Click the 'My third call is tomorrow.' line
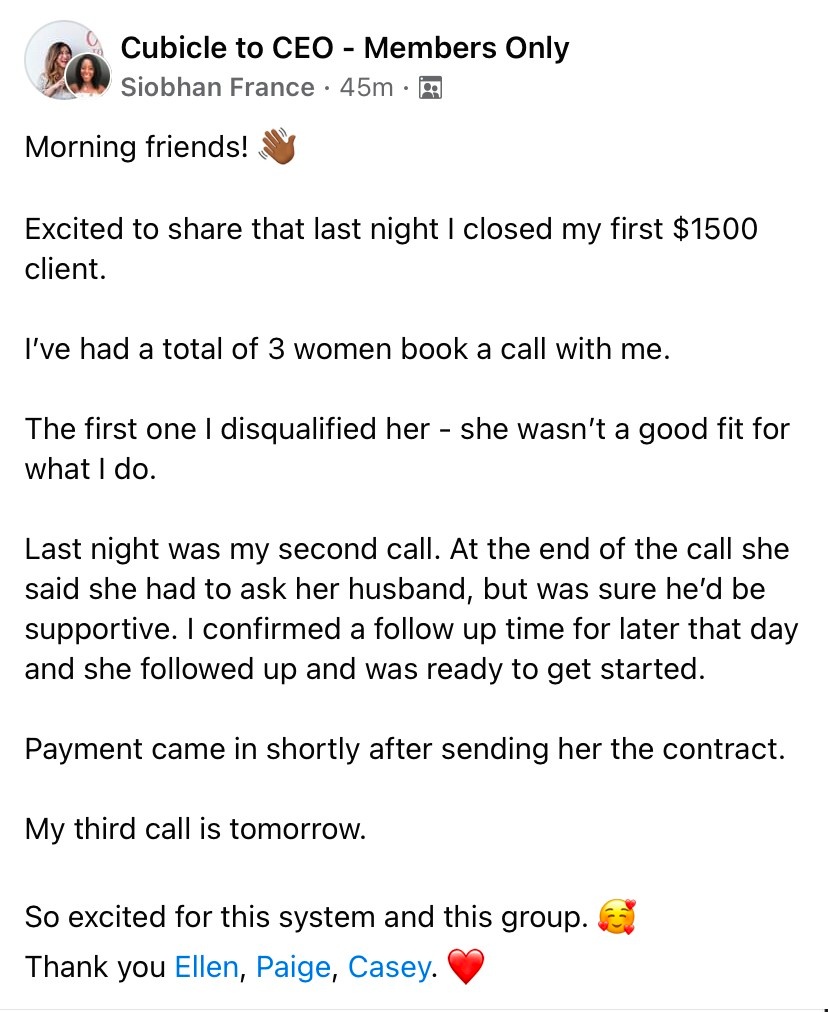 195,829
